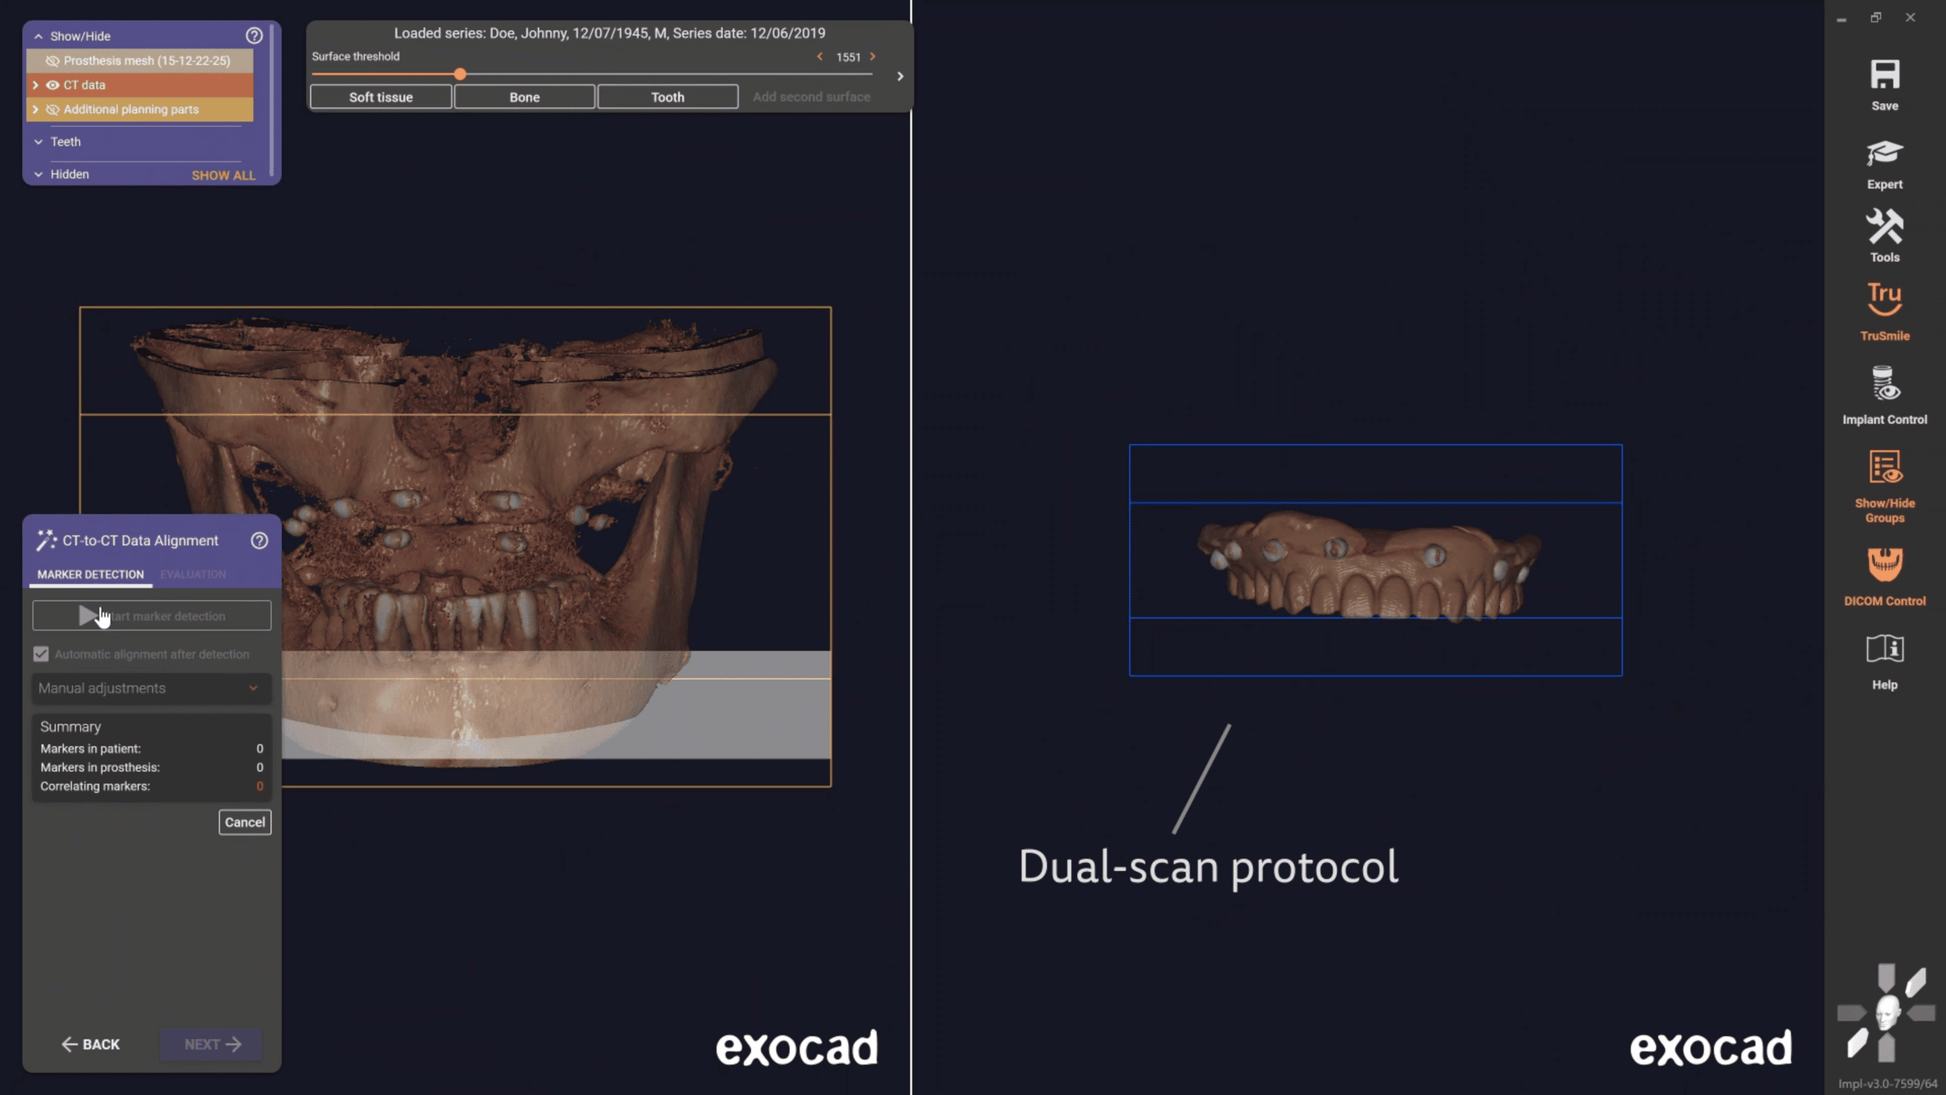The height and width of the screenshot is (1095, 1946).
Task: Click the Save icon
Action: [1884, 76]
